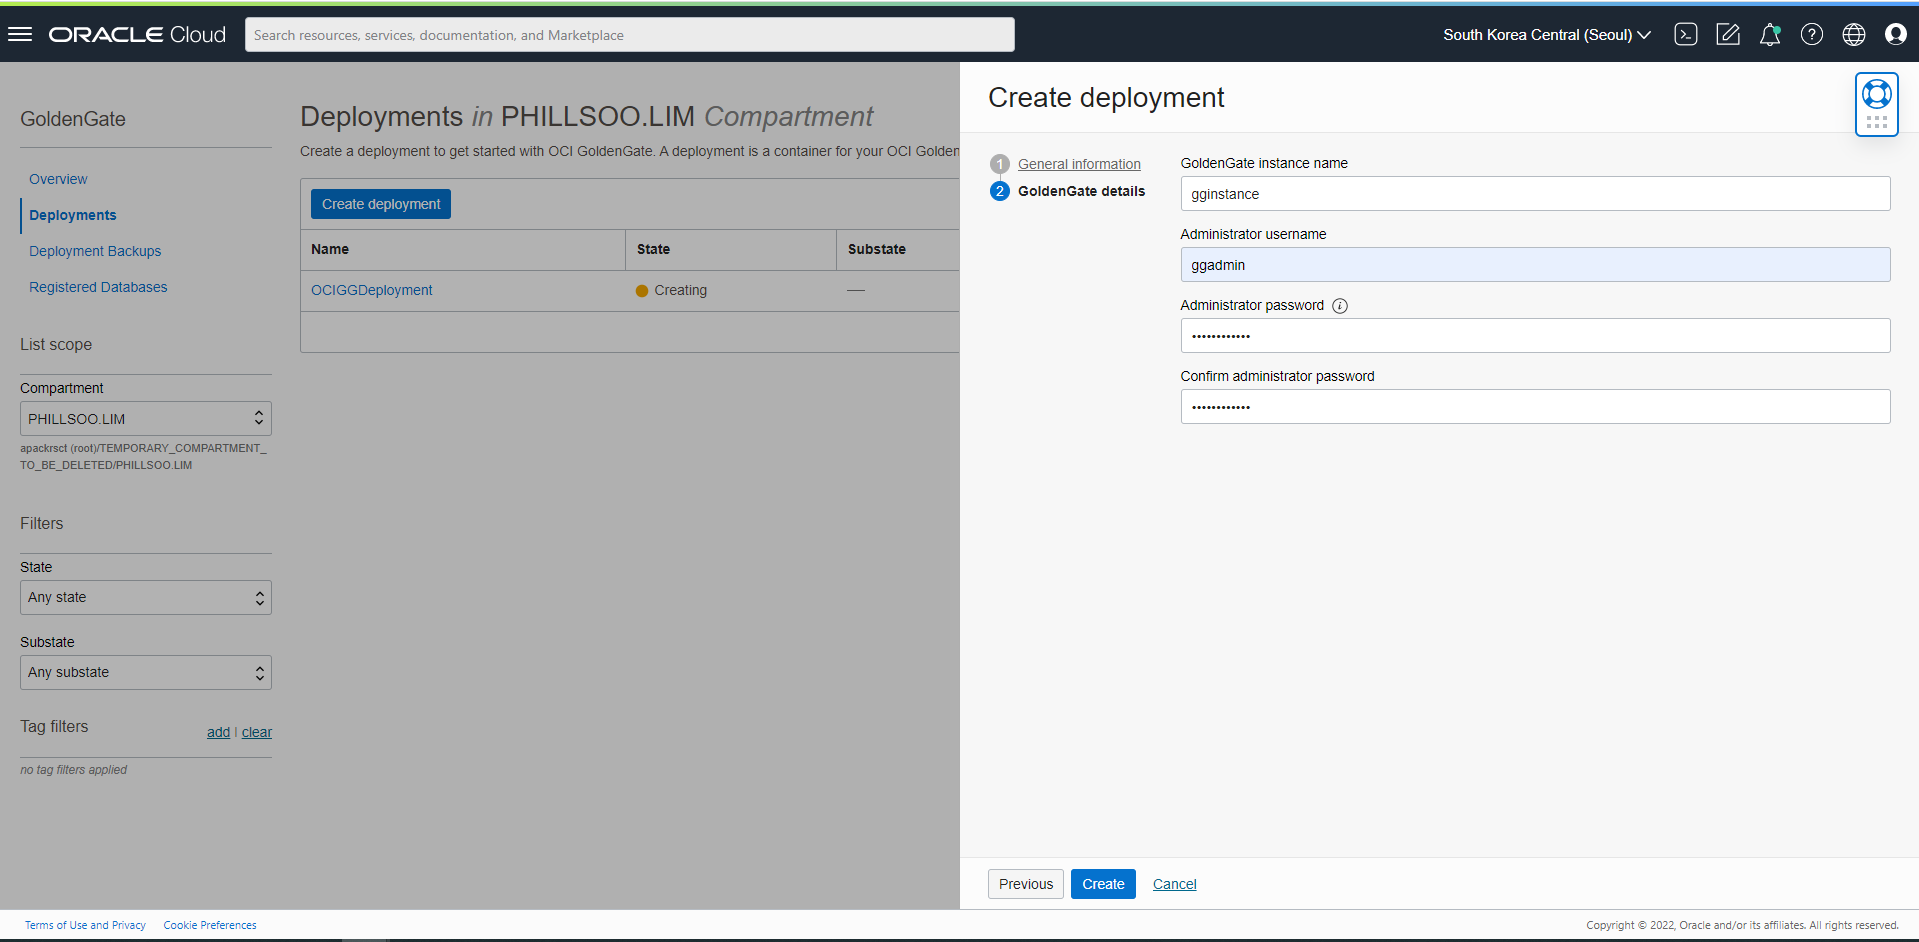Go back to General information step
Image resolution: width=1919 pixels, height=942 pixels.
point(1079,164)
